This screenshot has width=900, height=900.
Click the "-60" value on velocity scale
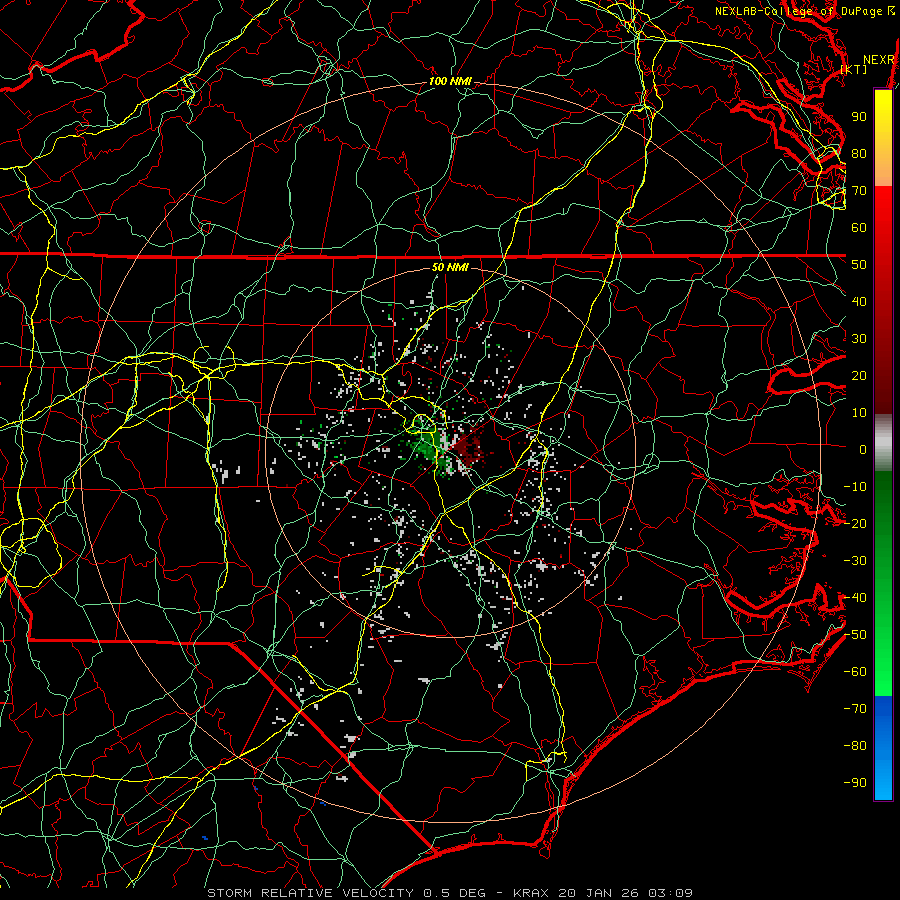click(855, 672)
